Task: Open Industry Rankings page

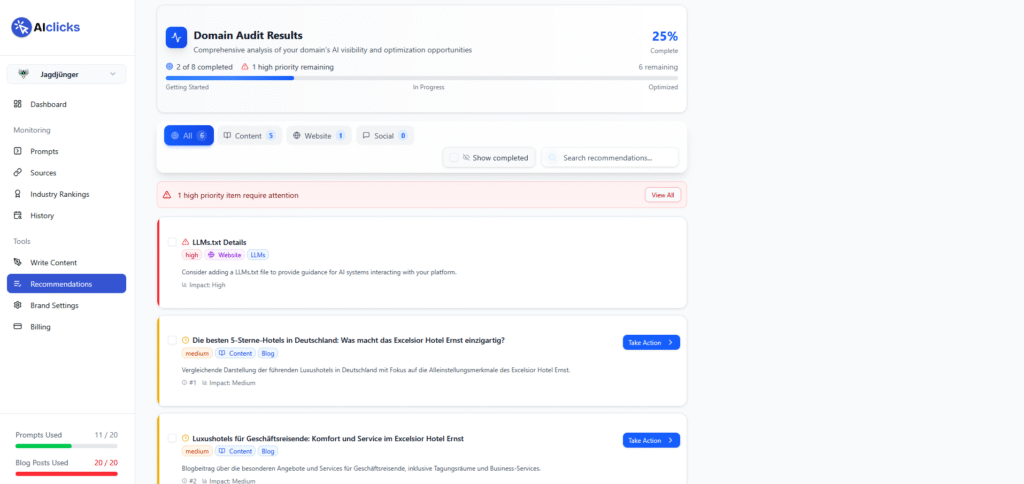Action: (59, 194)
